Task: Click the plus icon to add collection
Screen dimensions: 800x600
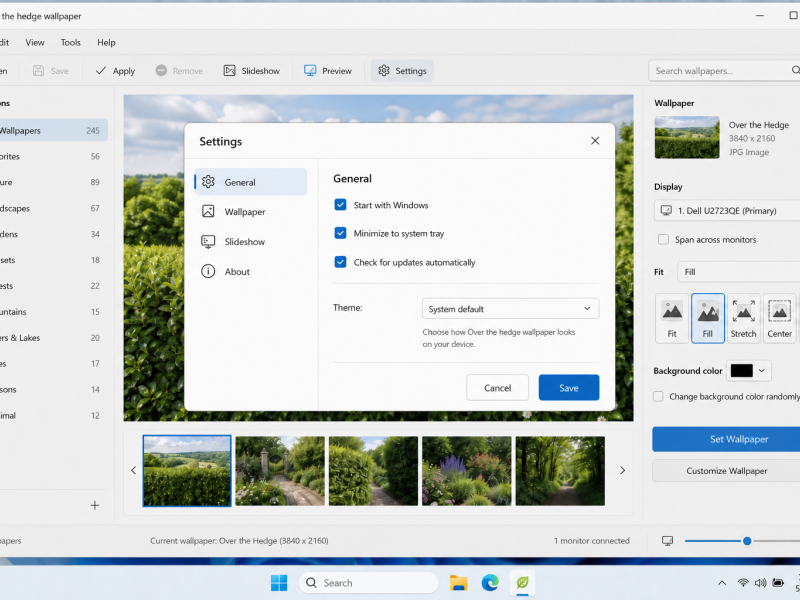Action: tap(95, 506)
